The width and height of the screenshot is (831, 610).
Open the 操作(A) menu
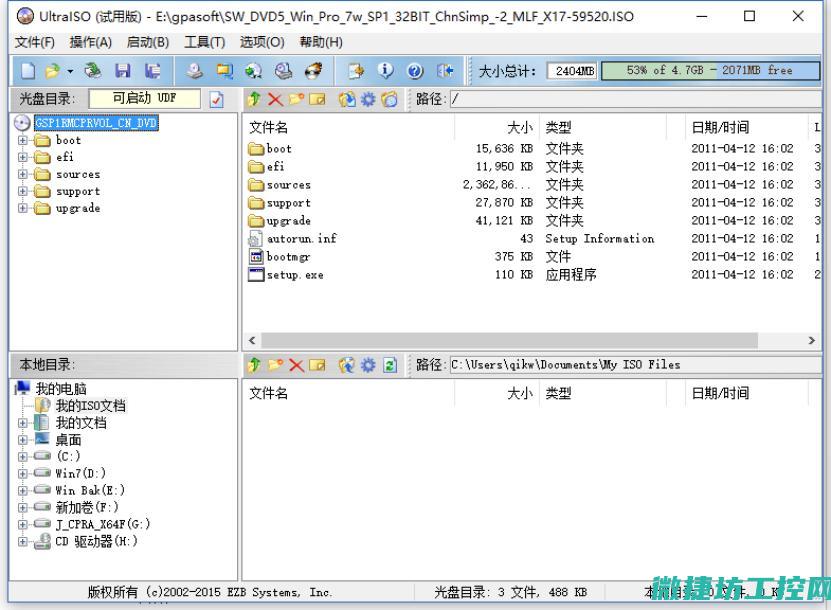91,42
